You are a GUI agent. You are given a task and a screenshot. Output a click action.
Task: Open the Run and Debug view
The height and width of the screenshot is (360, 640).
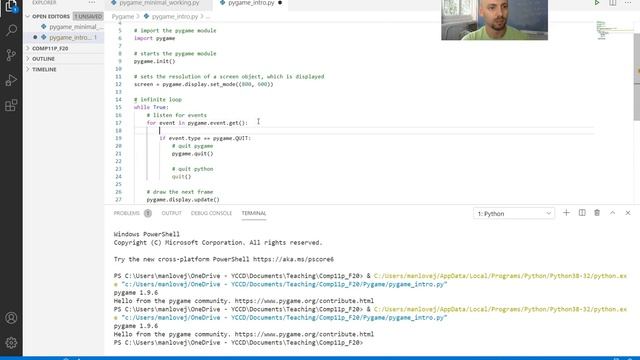[x=11, y=80]
